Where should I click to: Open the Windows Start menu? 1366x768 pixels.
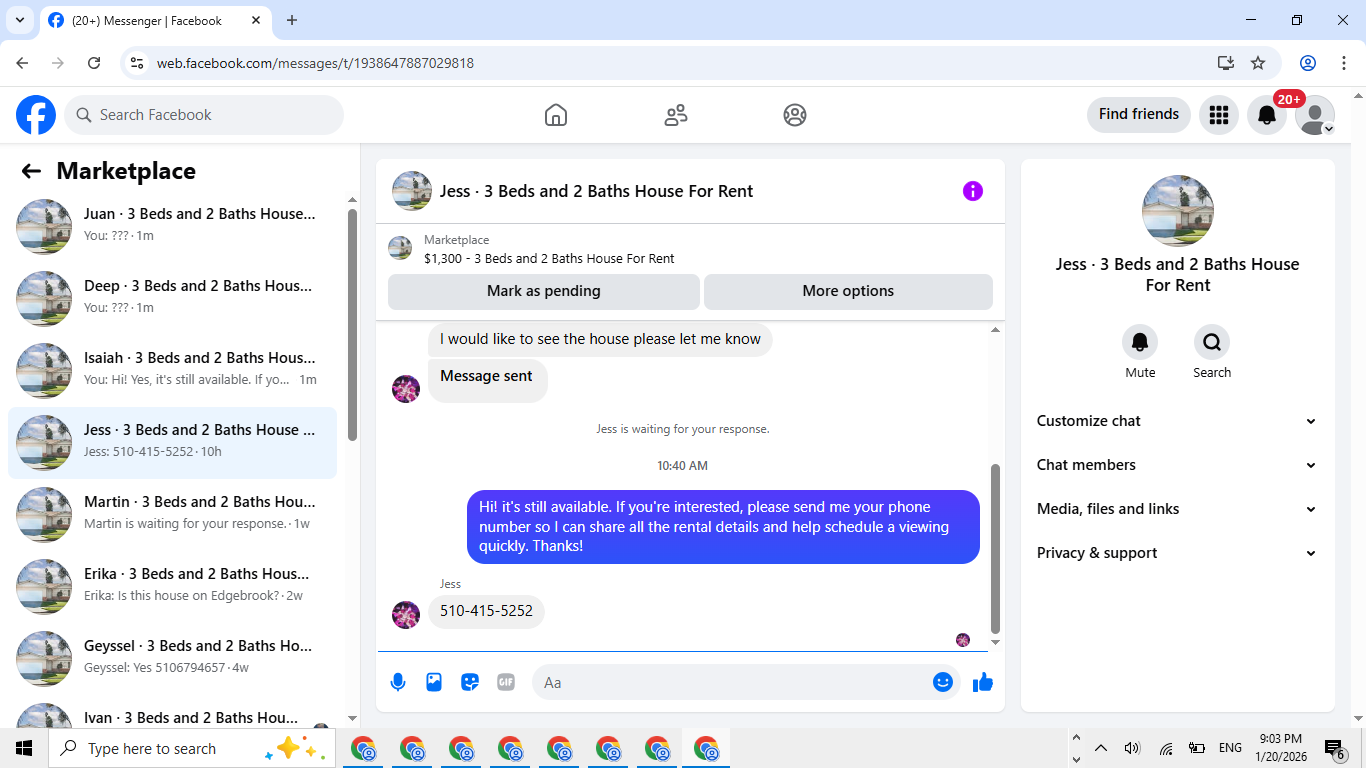point(24,748)
